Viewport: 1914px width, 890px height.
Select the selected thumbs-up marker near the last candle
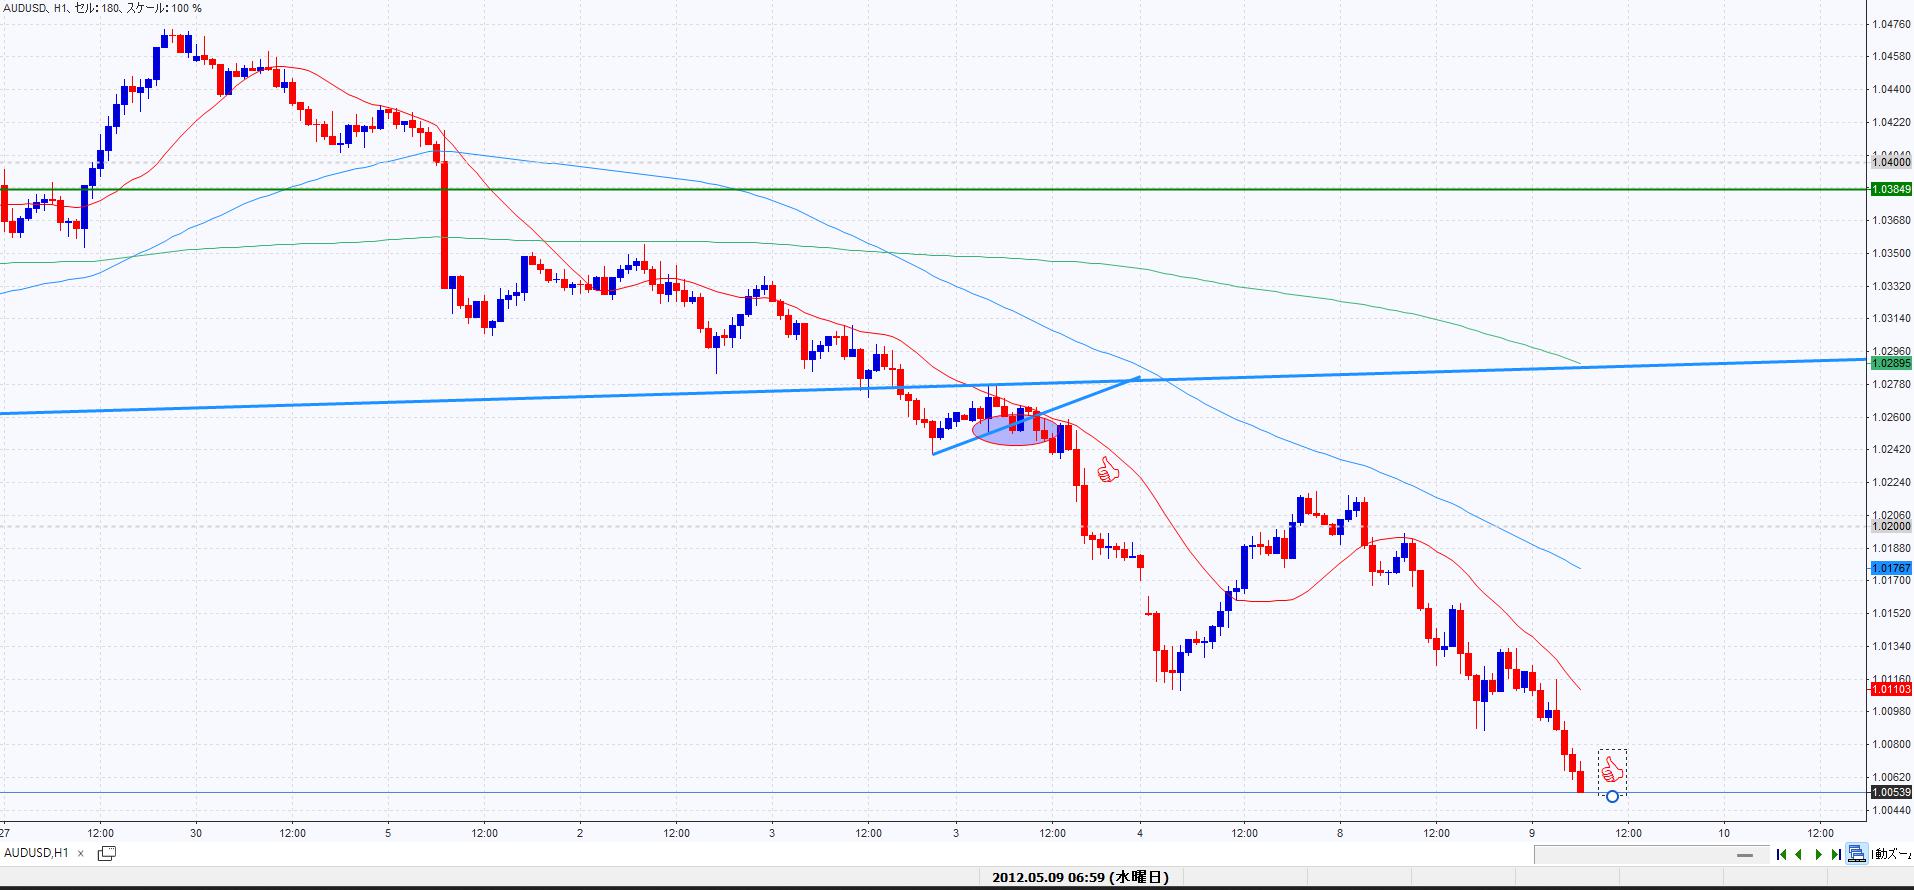point(1611,768)
